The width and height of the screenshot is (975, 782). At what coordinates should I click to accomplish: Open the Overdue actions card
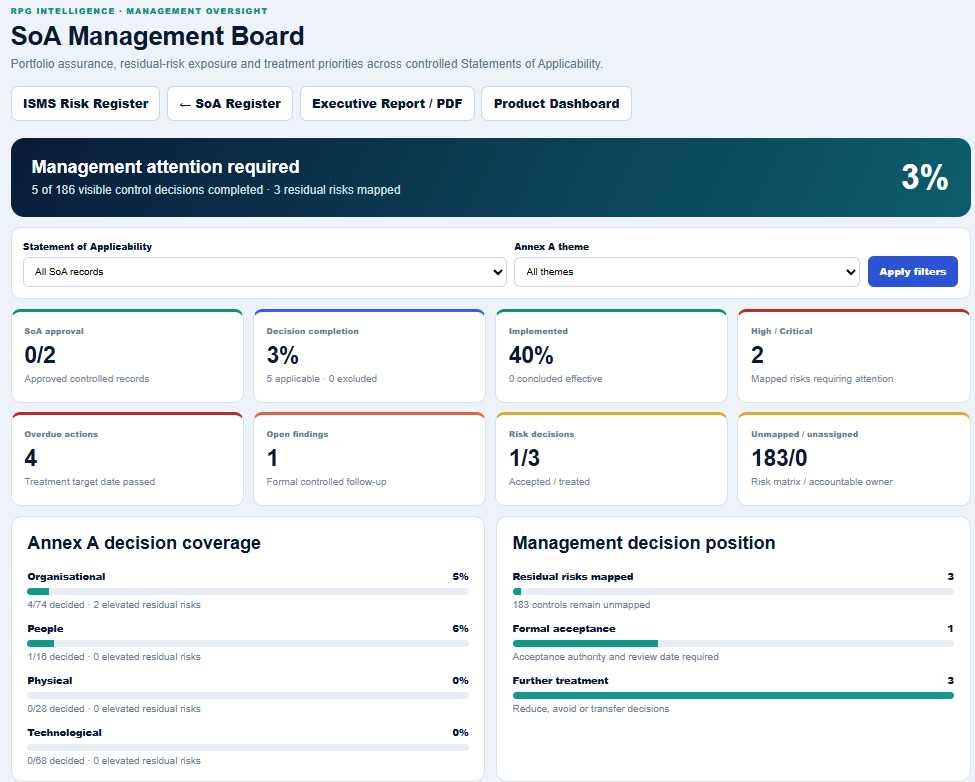coord(127,459)
